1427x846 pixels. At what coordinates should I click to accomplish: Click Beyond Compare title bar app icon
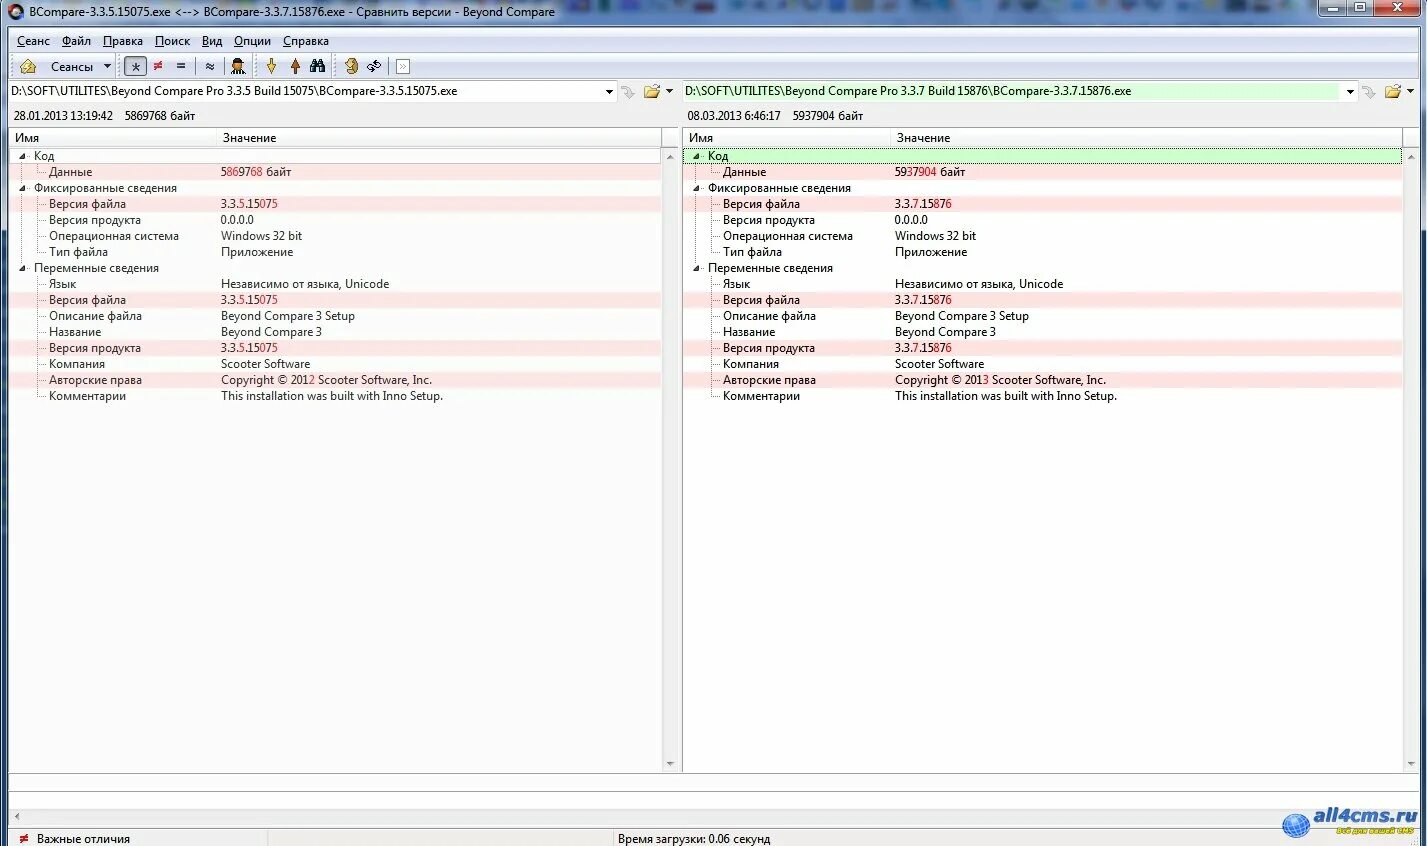coord(16,12)
